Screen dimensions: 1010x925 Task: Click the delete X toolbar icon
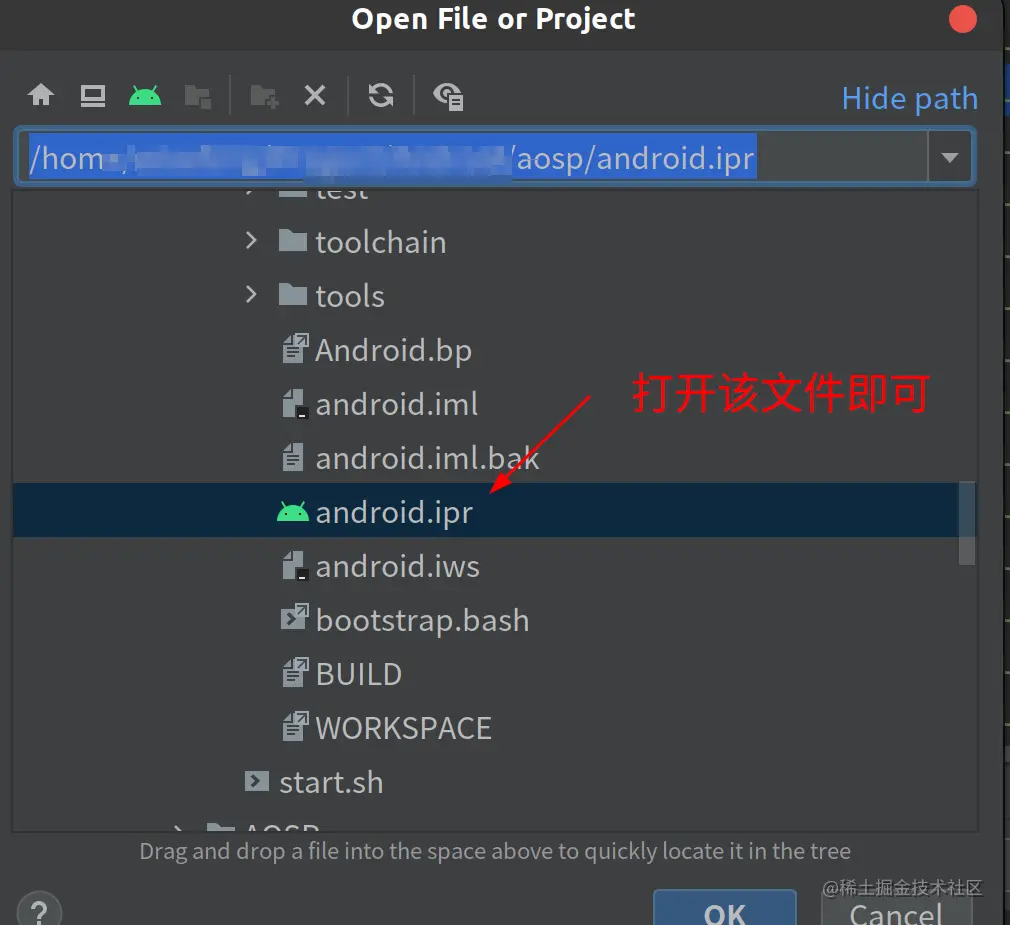point(315,96)
